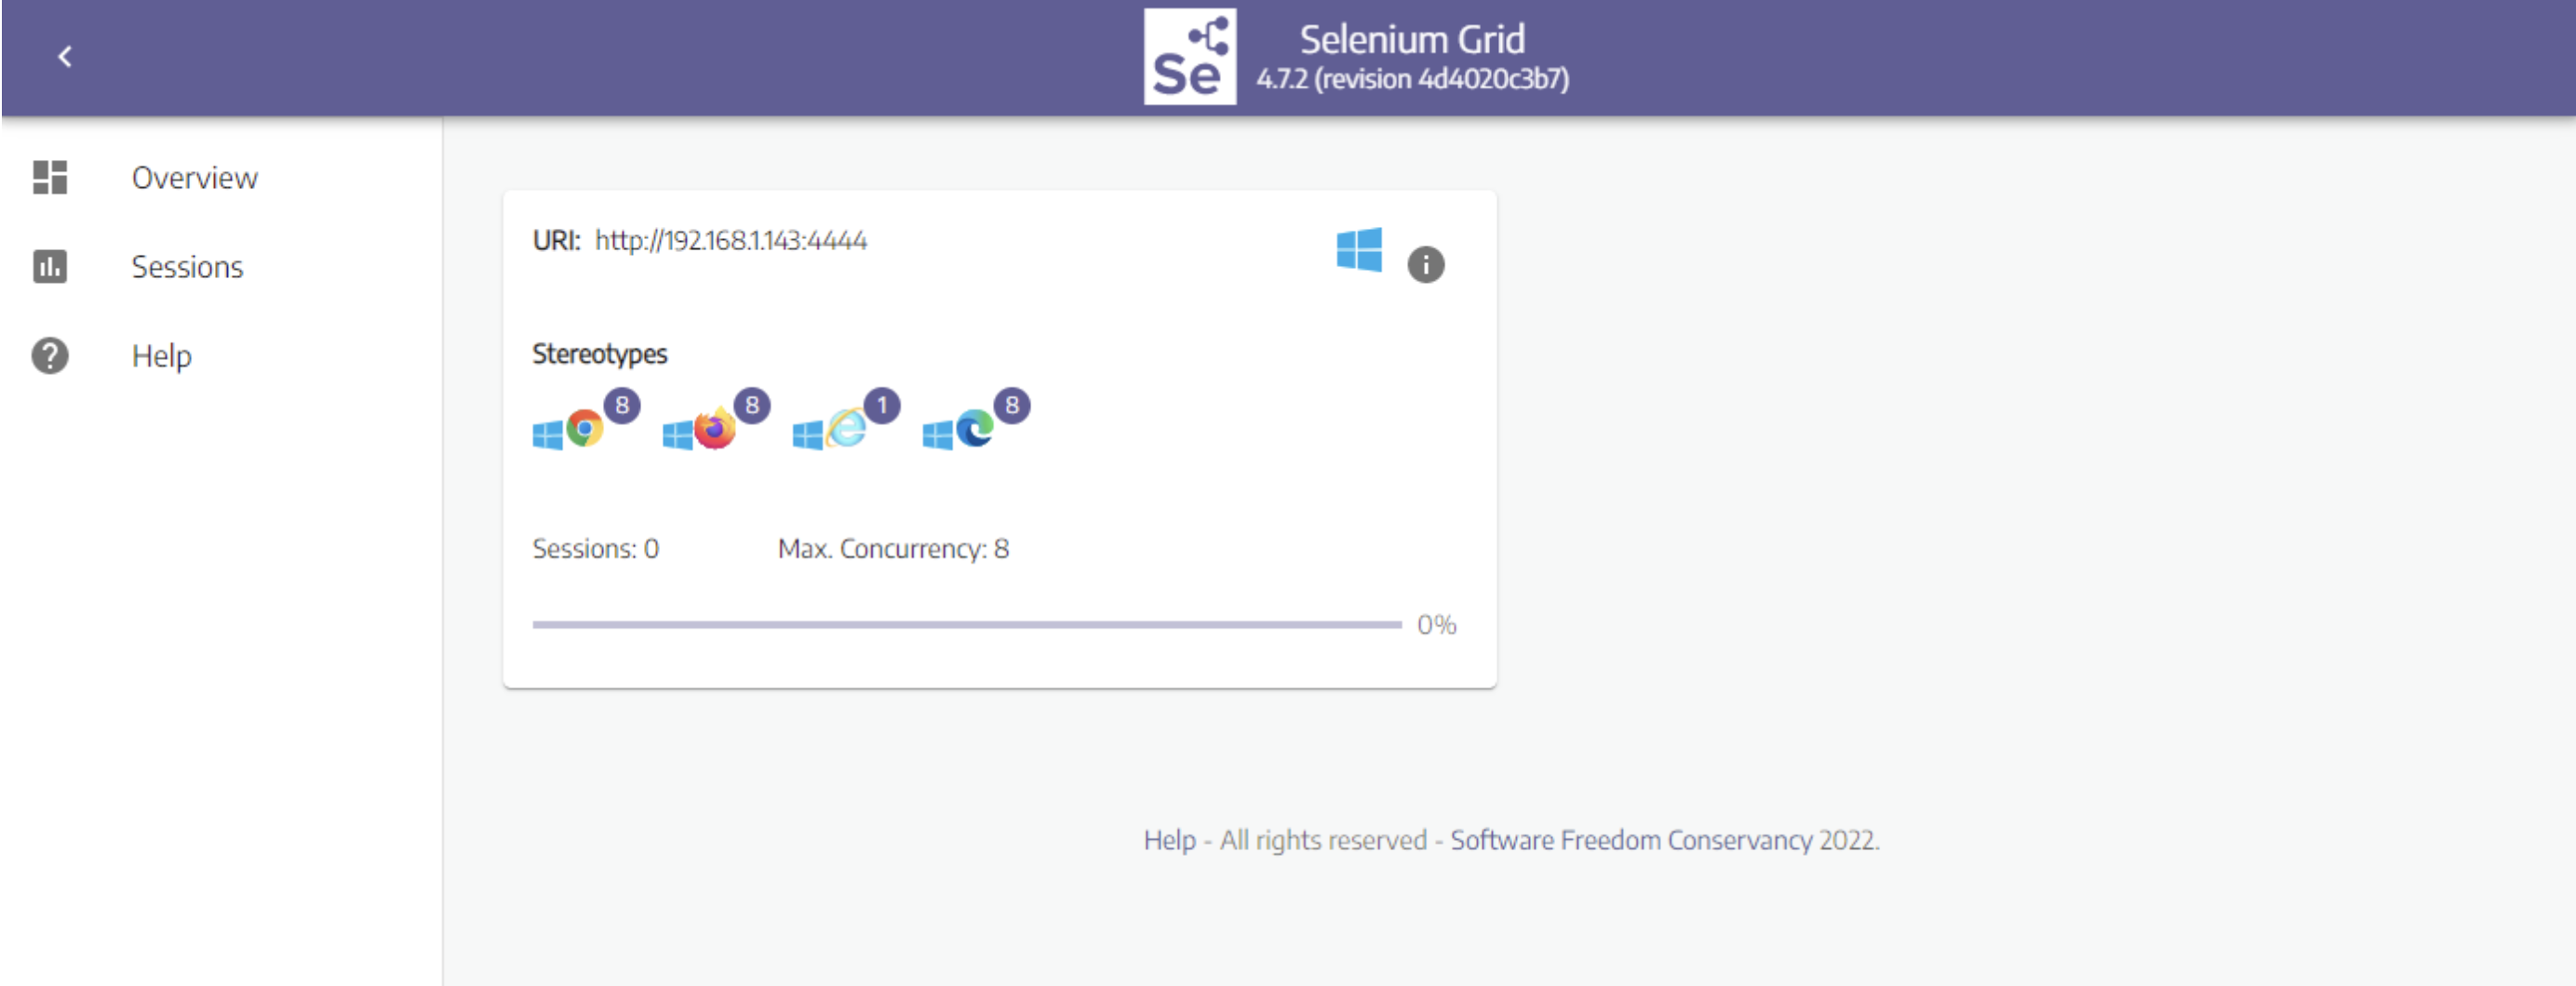Viewport: 2576px width, 986px height.
Task: Click the node usage progress bar
Action: 966,625
